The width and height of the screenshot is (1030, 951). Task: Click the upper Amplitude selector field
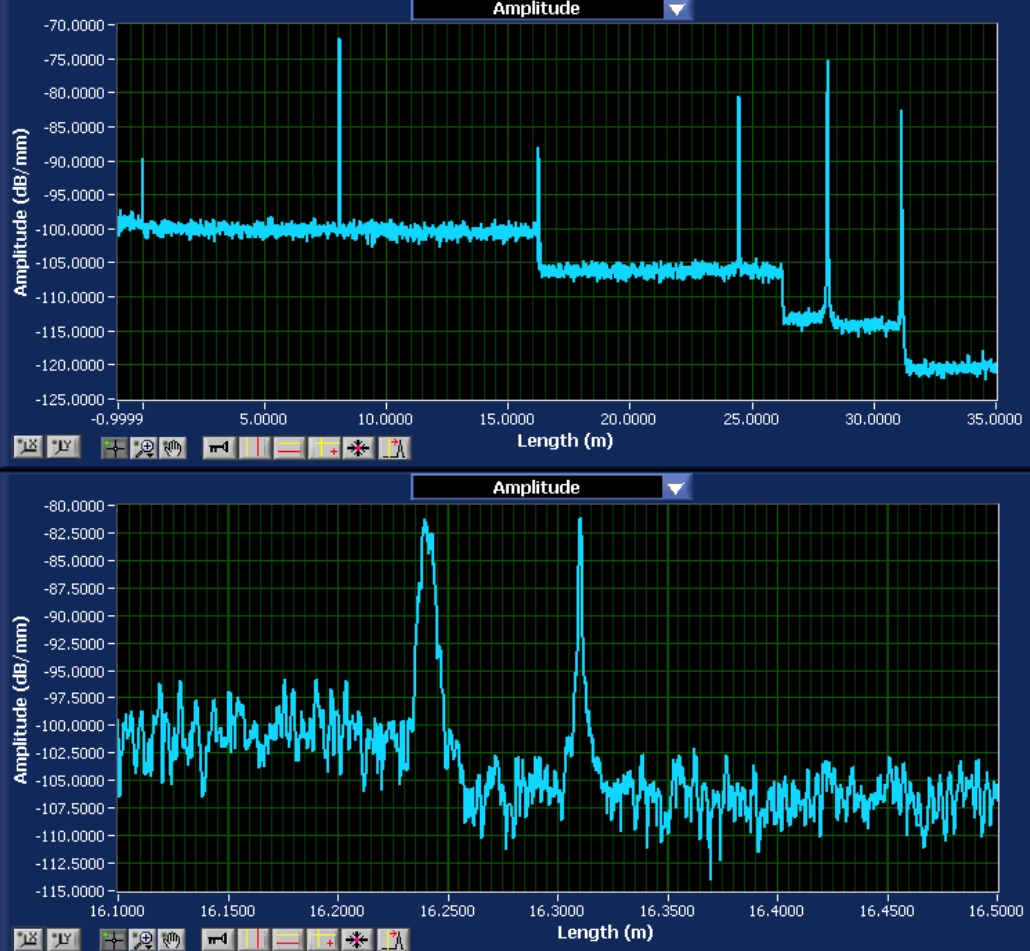point(537,9)
